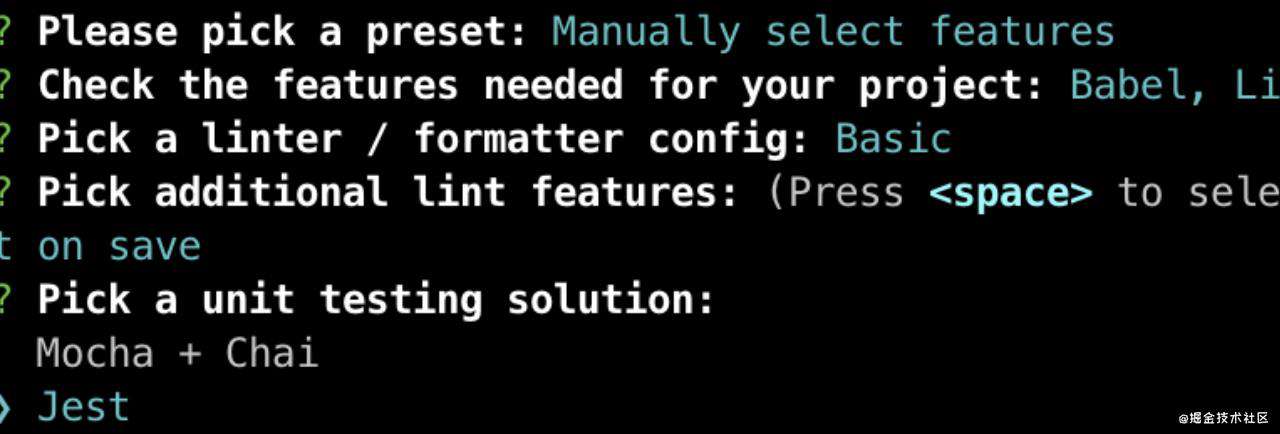Click the 掘金技术社区 watermark
1280x434 pixels.
pyautogui.click(x=1222, y=418)
